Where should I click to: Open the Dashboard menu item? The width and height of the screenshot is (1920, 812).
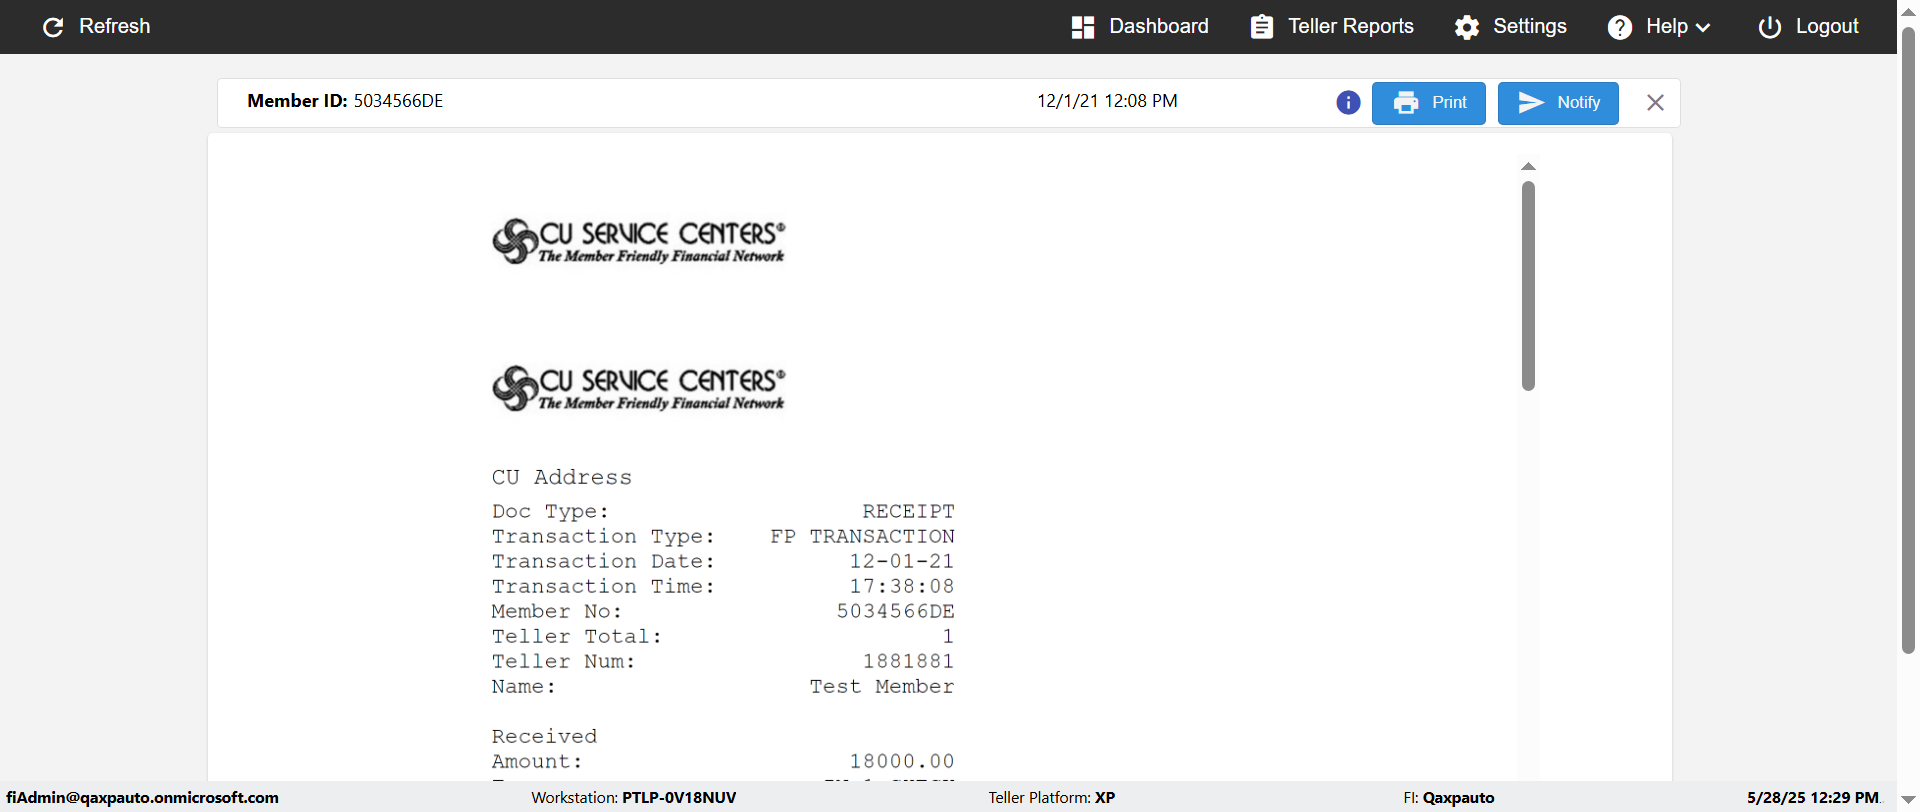(1140, 27)
